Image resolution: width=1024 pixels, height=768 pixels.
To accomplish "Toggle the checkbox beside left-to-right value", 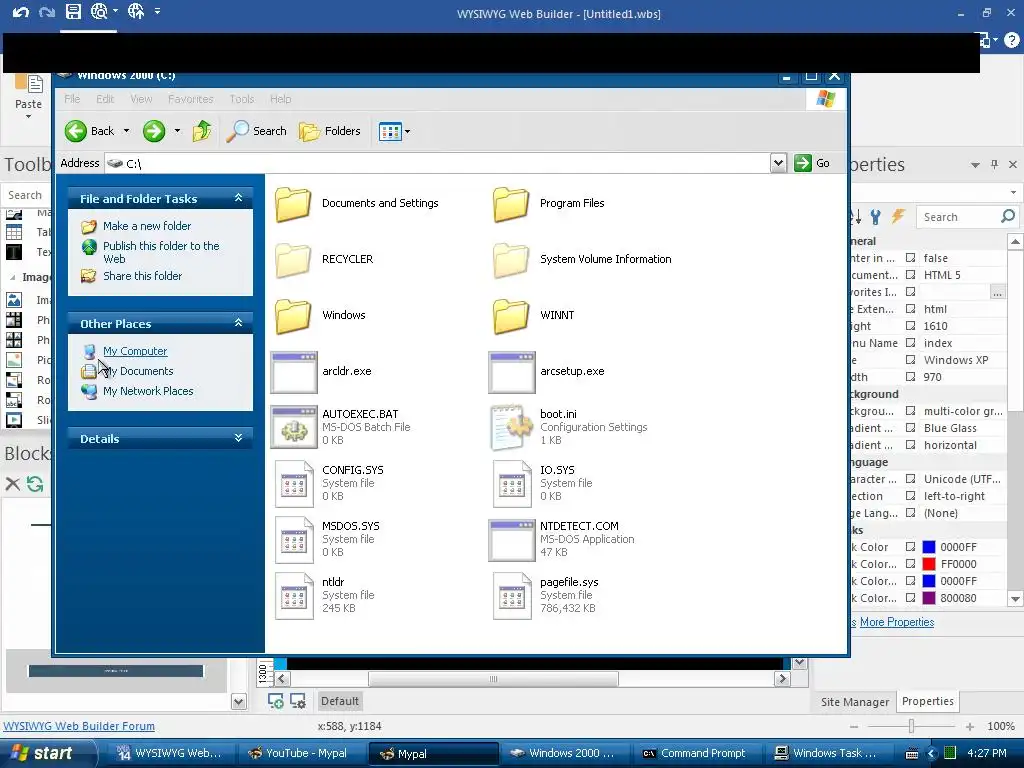I will pos(910,496).
